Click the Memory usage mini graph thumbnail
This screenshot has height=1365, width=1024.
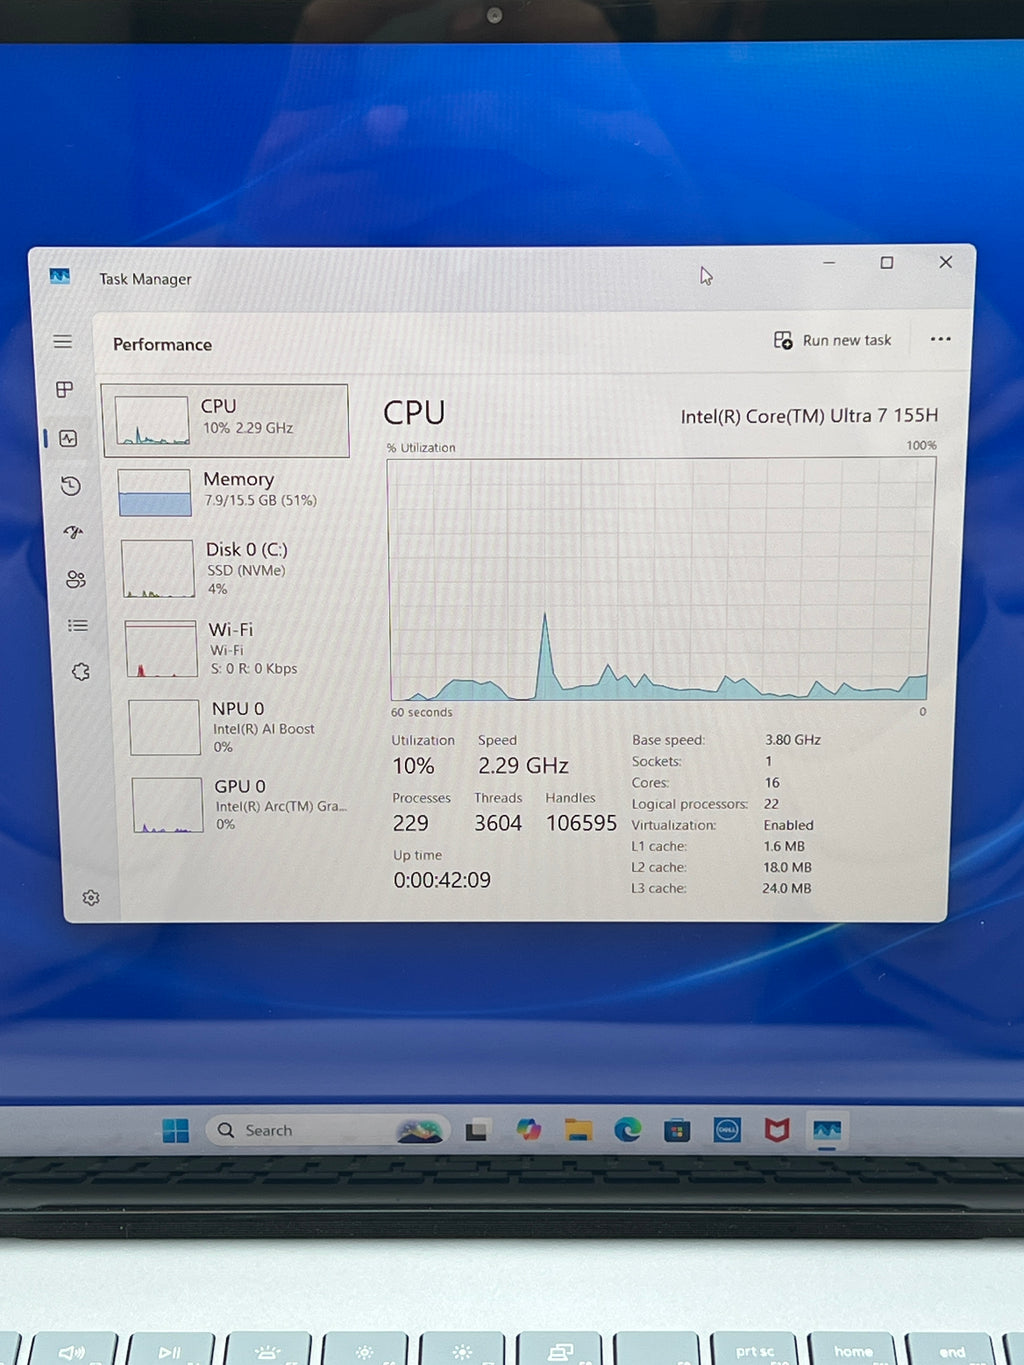(x=155, y=492)
